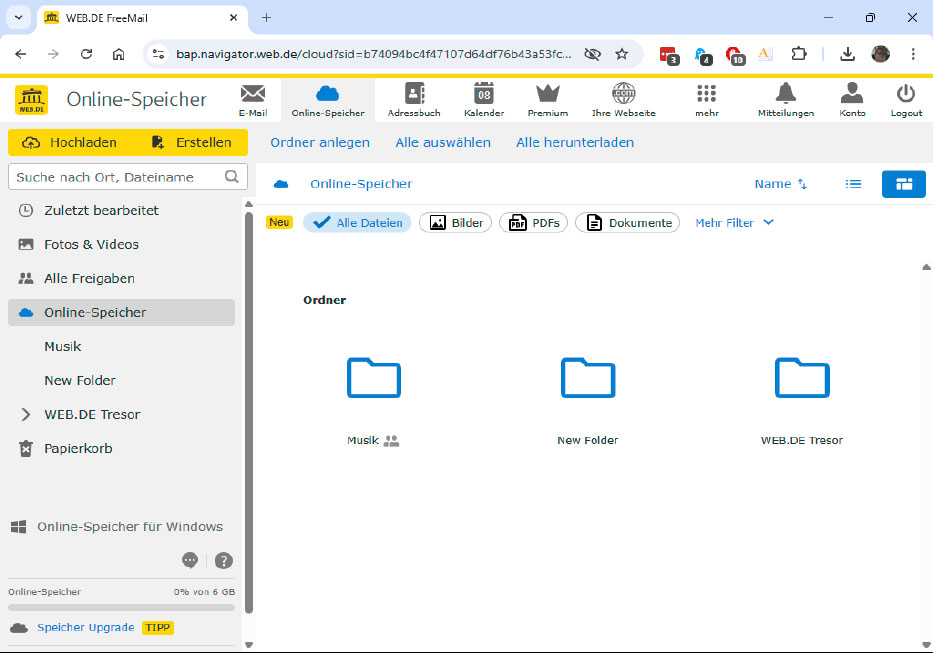
Task: Open the Ihre Webseite globe icon
Action: (625, 95)
